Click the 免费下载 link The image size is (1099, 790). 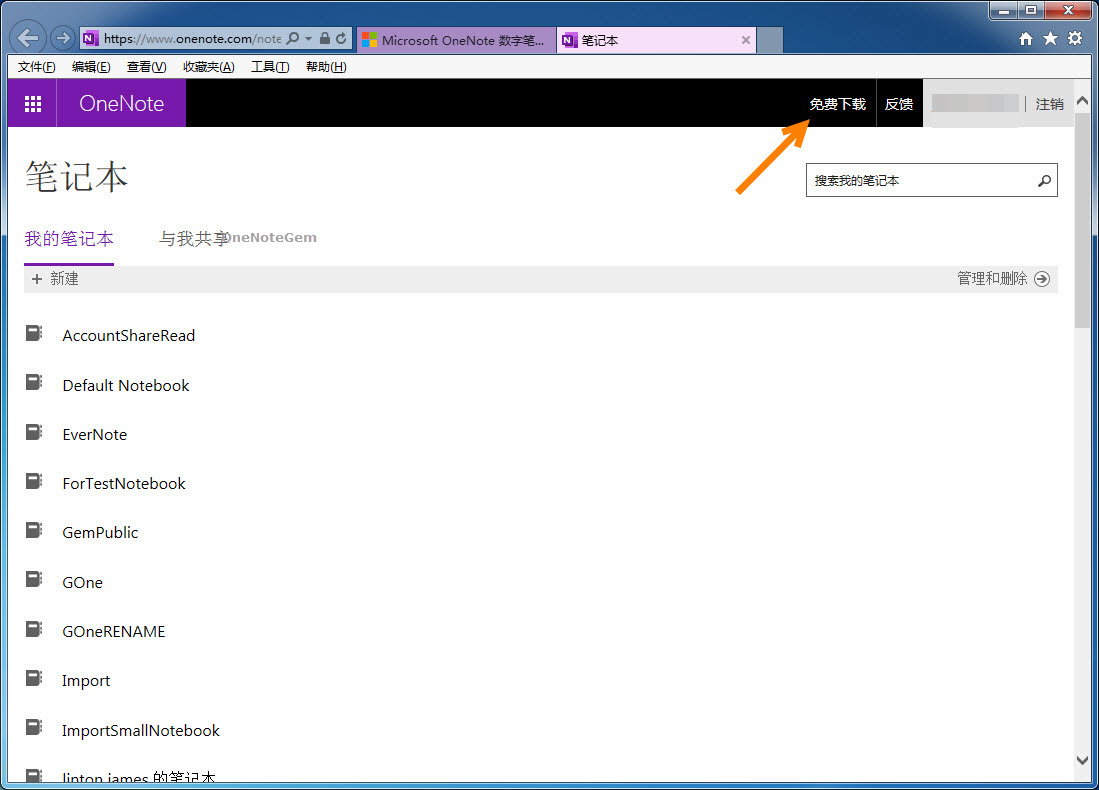pyautogui.click(x=838, y=104)
